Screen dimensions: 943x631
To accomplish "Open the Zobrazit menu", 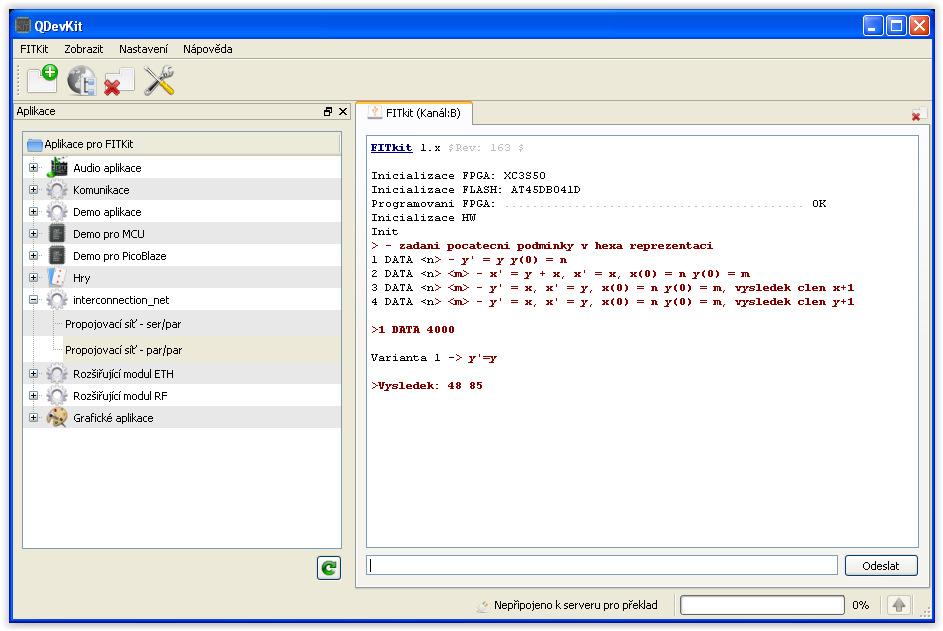I will pos(84,49).
